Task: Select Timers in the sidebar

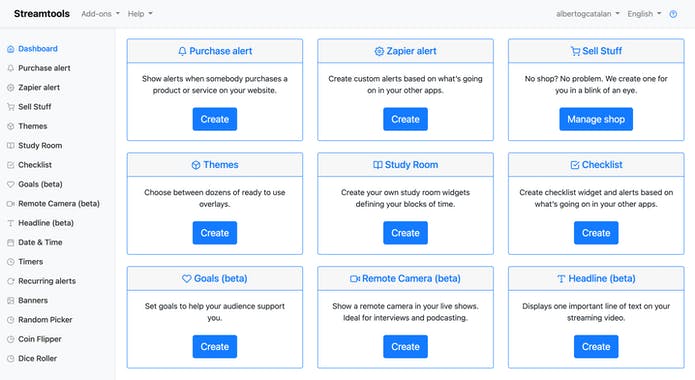Action: click(x=31, y=262)
